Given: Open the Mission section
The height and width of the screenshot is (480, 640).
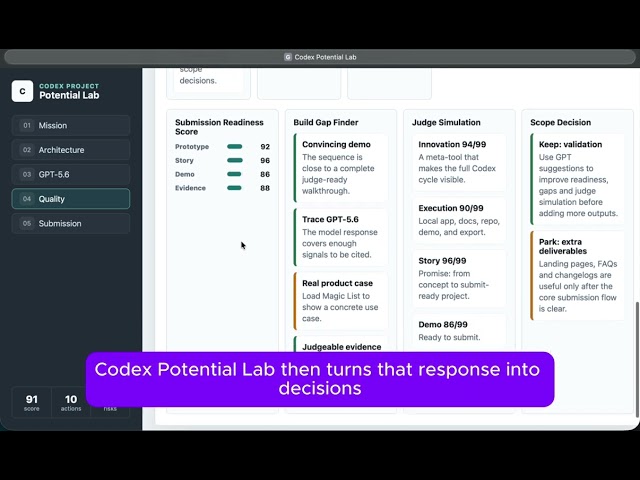Looking at the screenshot, I should pyautogui.click(x=71, y=125).
